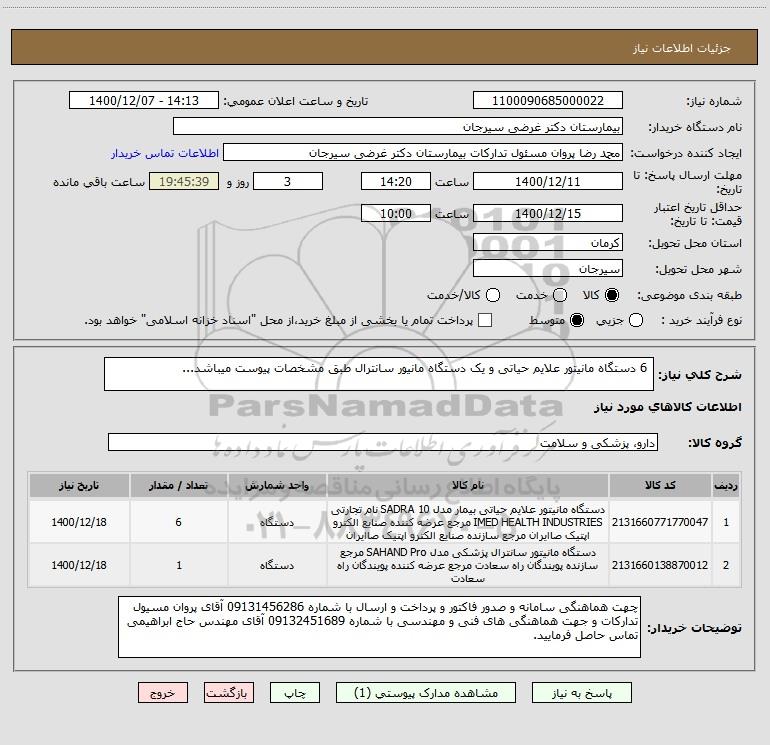The height and width of the screenshot is (745, 770).
Task: Click the واحد شمارش column header
Action: pyautogui.click(x=277, y=485)
